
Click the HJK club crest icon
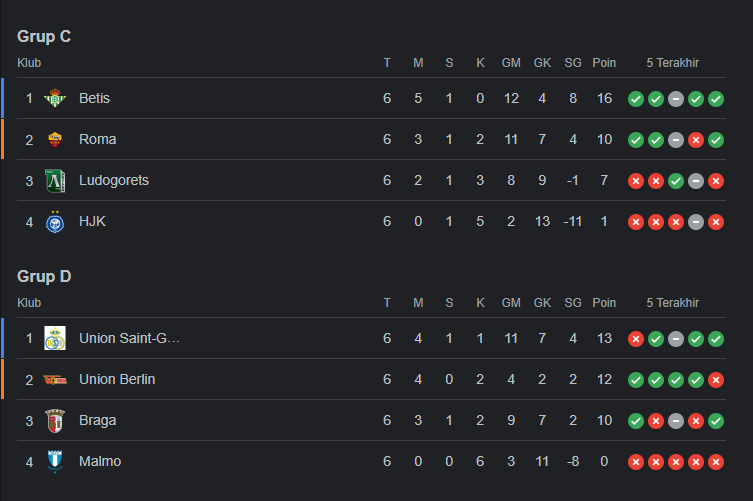(x=55, y=221)
